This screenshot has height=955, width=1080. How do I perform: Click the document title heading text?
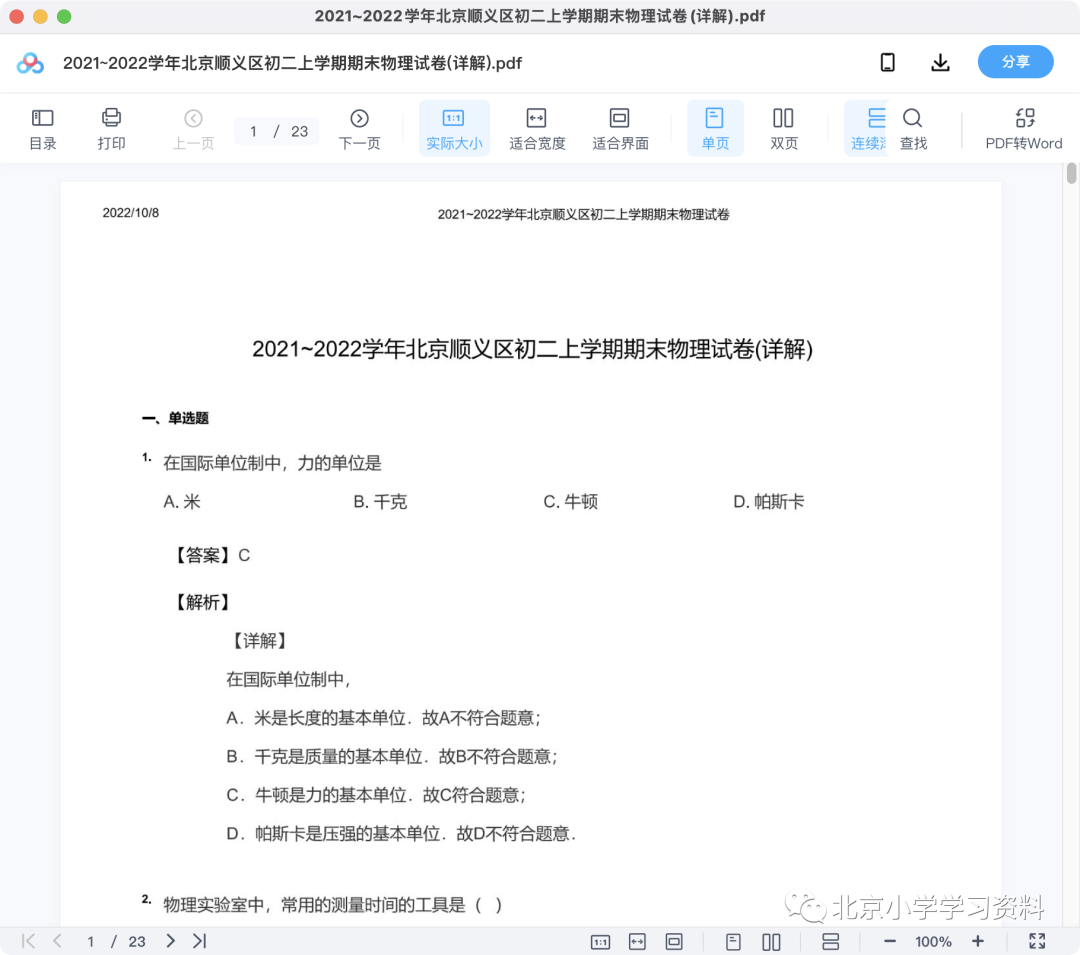pyautogui.click(x=532, y=349)
